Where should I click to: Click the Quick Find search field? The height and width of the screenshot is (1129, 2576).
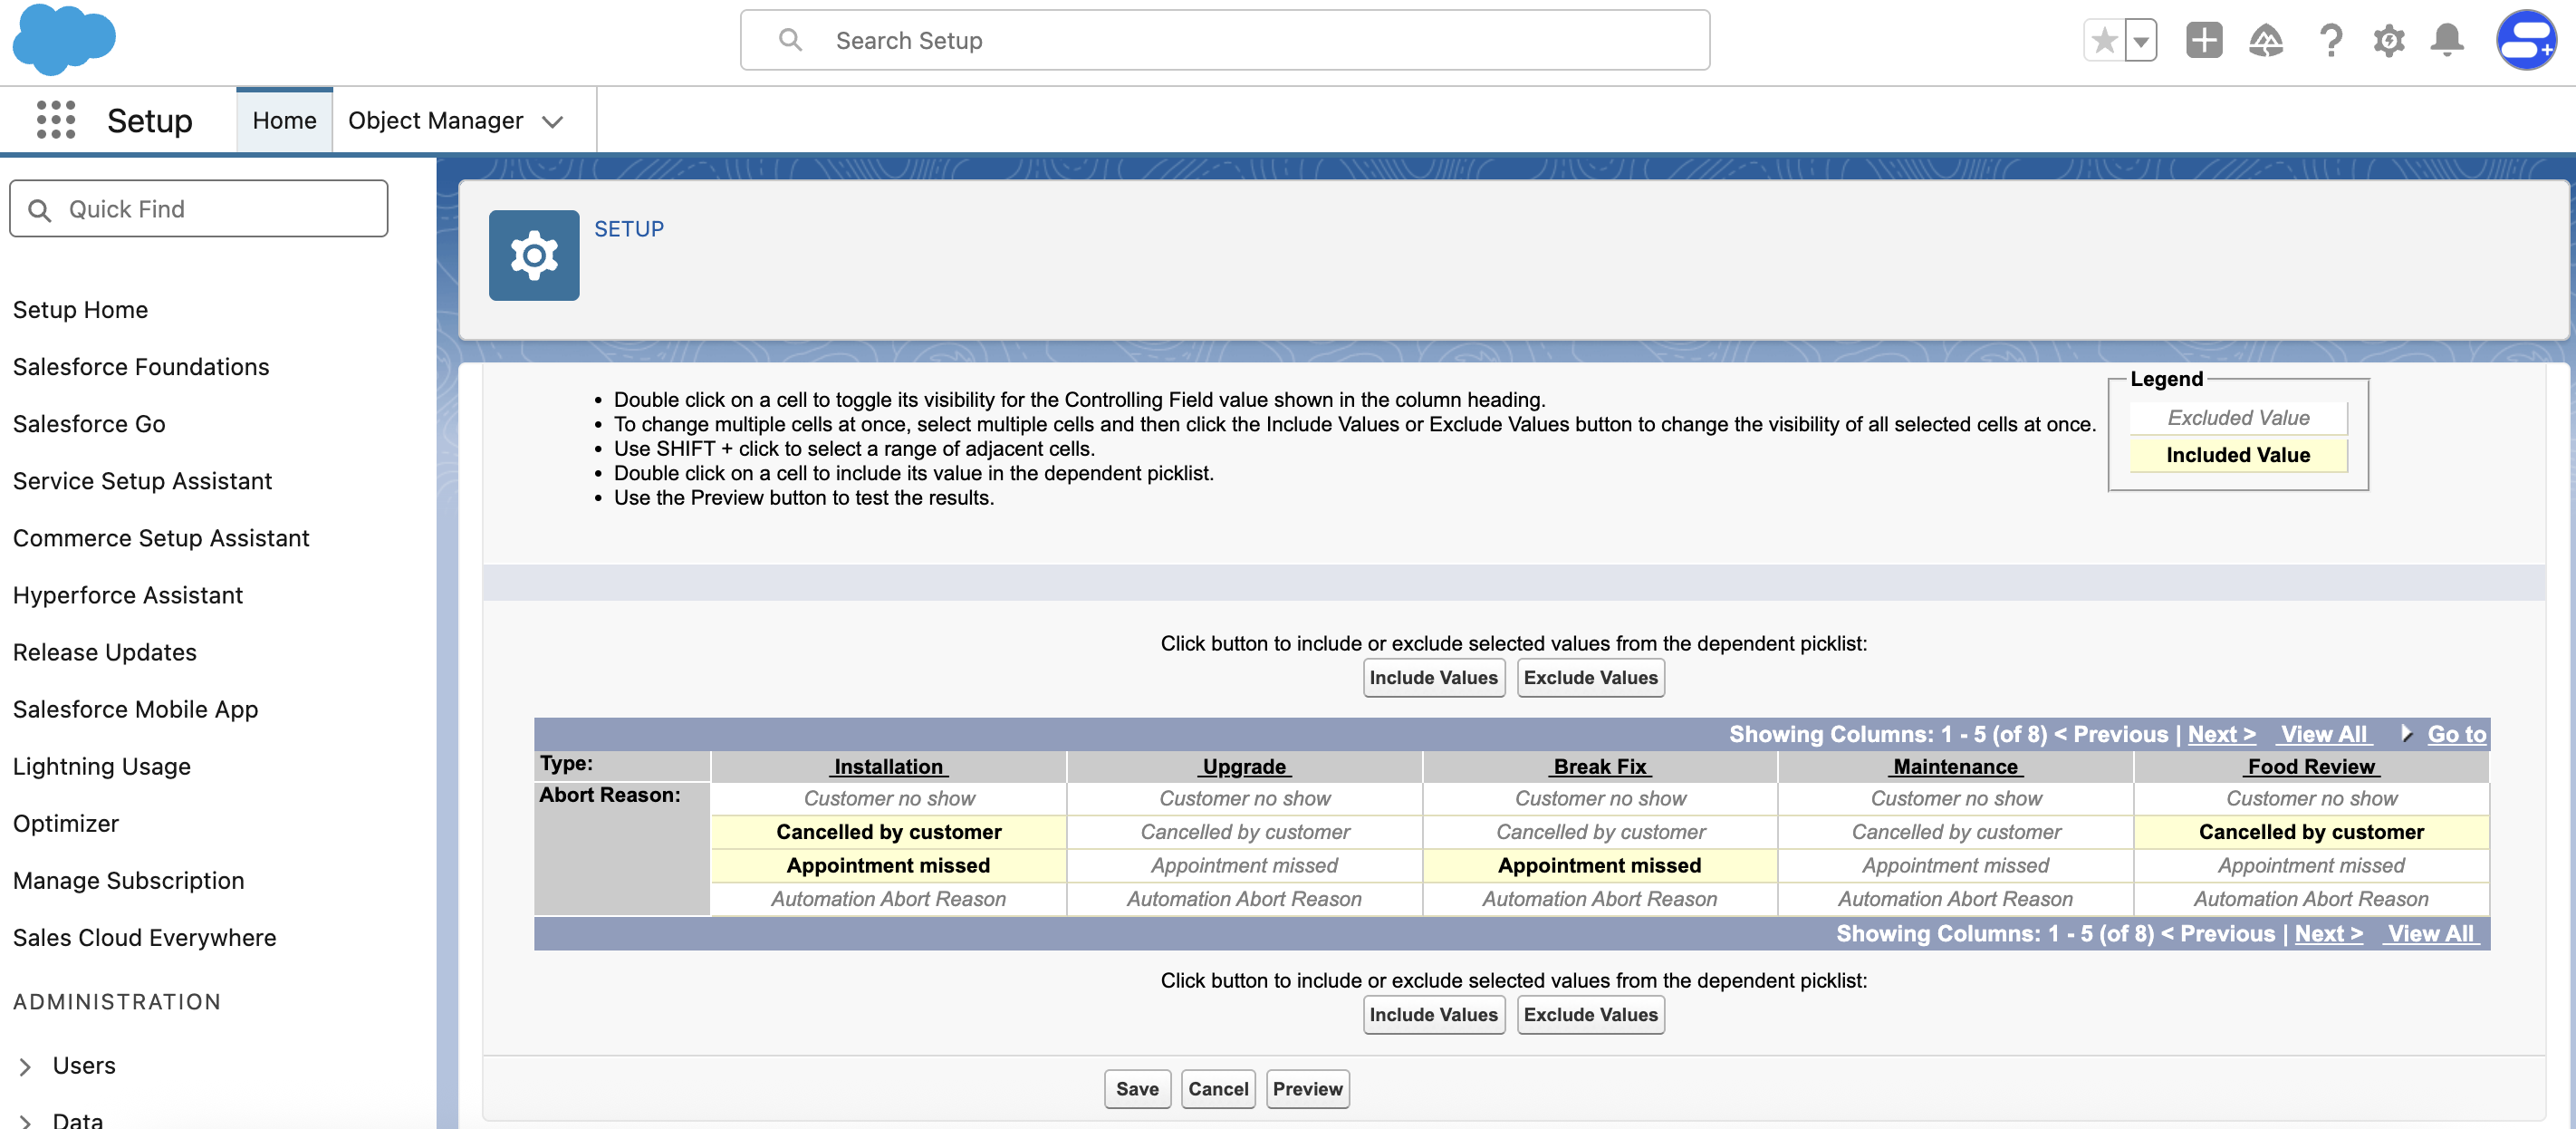[200, 209]
